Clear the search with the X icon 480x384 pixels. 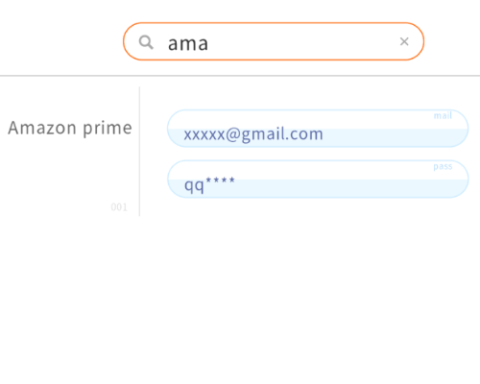404,41
